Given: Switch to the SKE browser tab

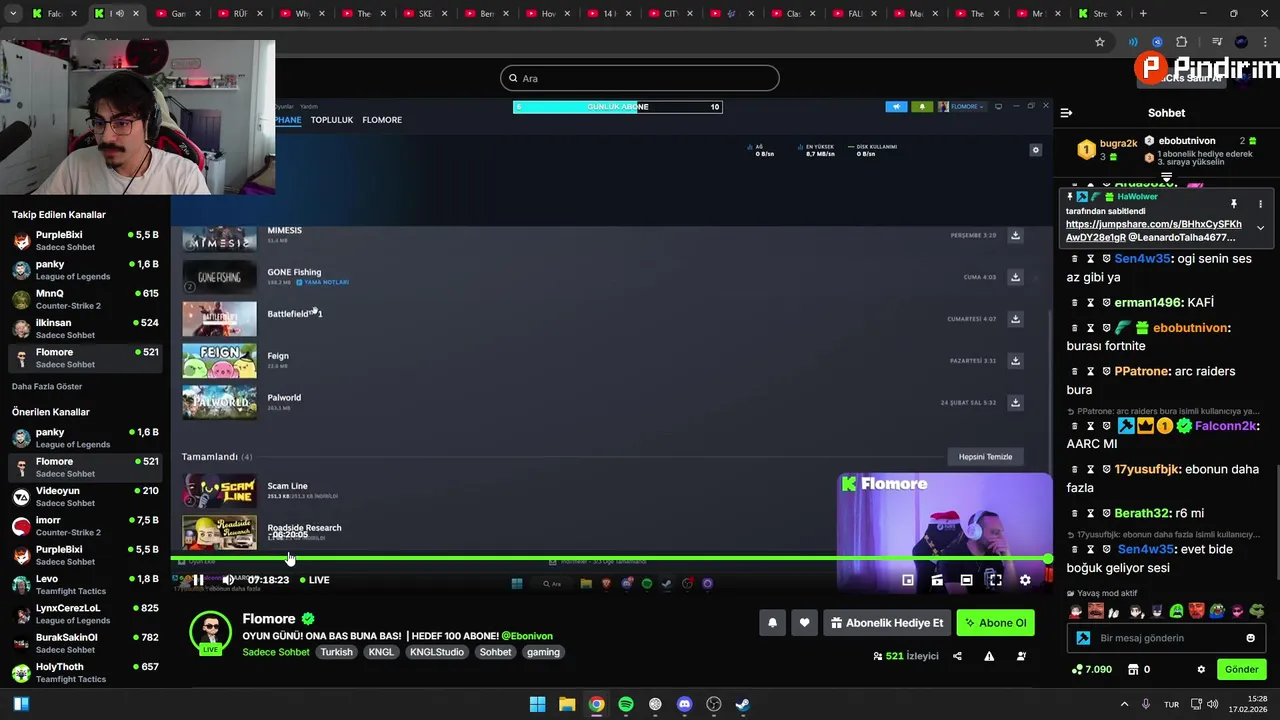Looking at the screenshot, I should tap(427, 13).
